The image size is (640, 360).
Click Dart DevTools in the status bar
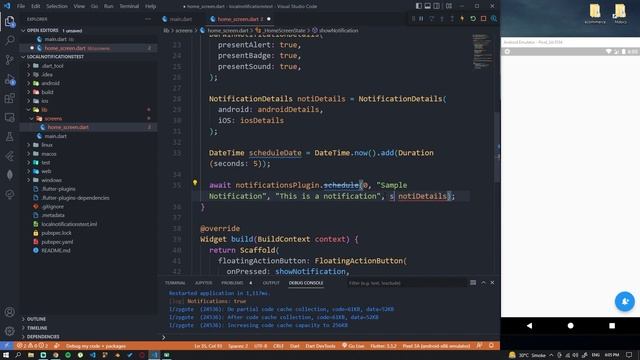pyautogui.click(x=320, y=346)
